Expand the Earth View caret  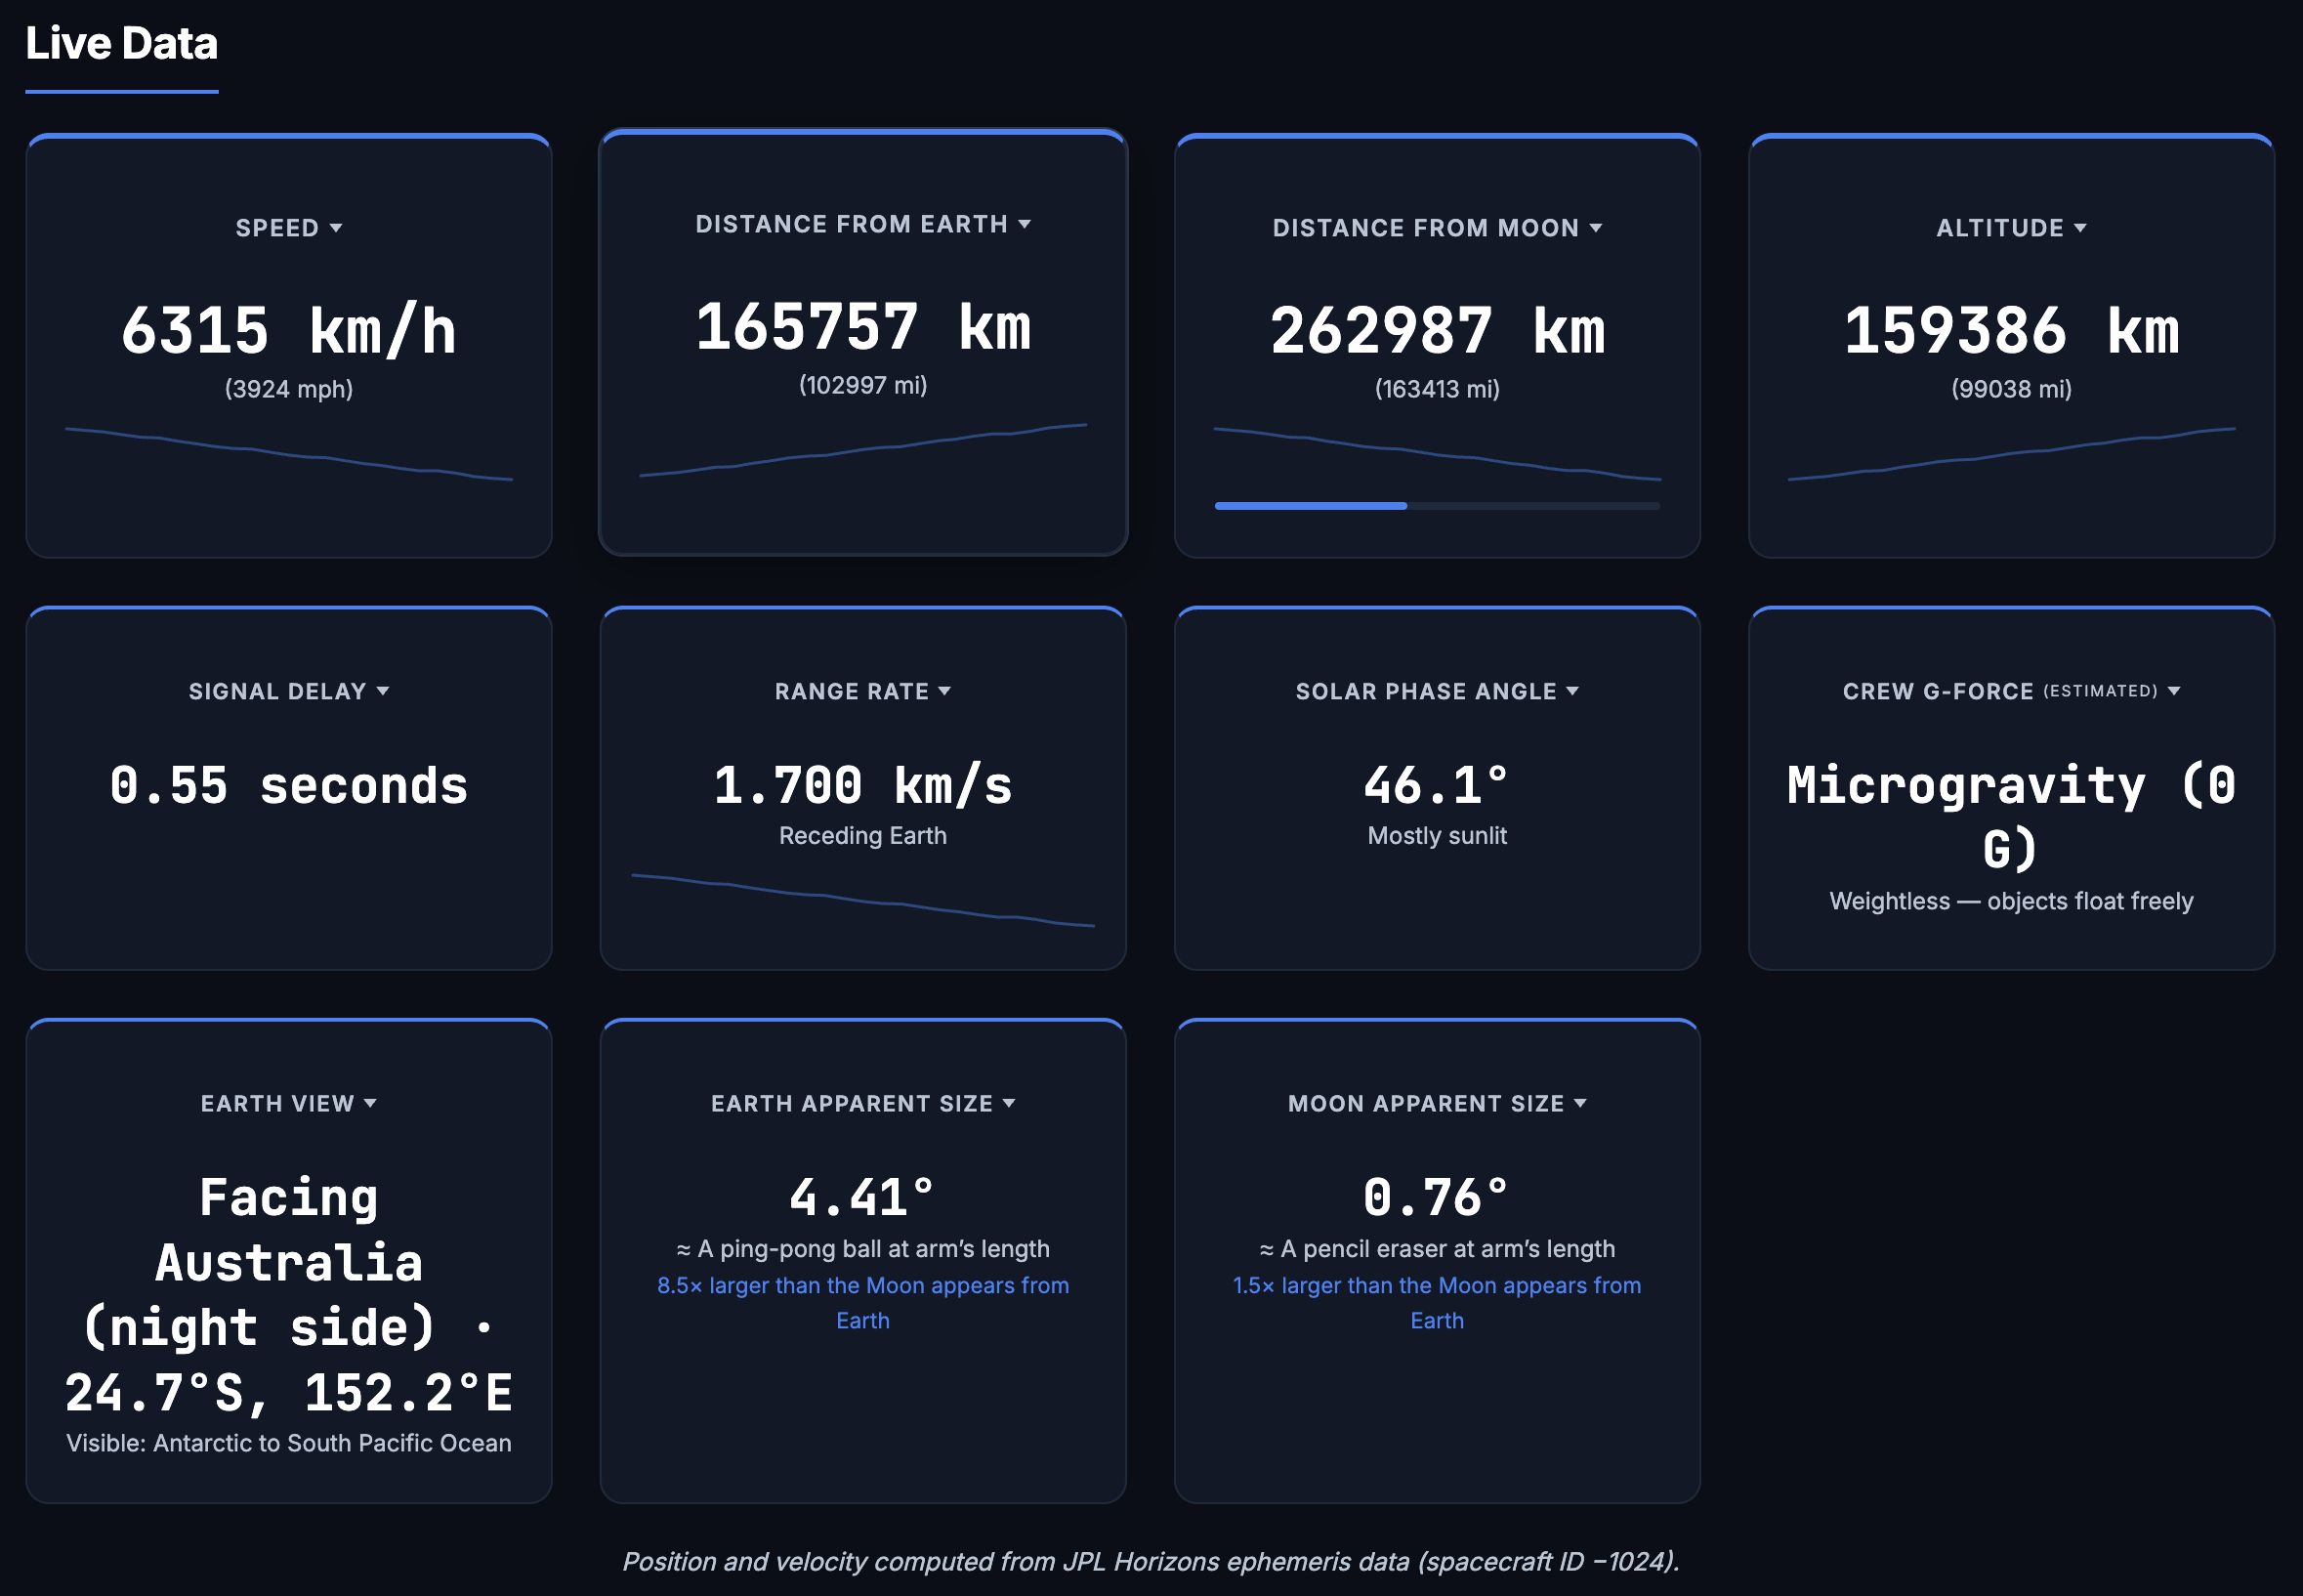[x=371, y=1103]
